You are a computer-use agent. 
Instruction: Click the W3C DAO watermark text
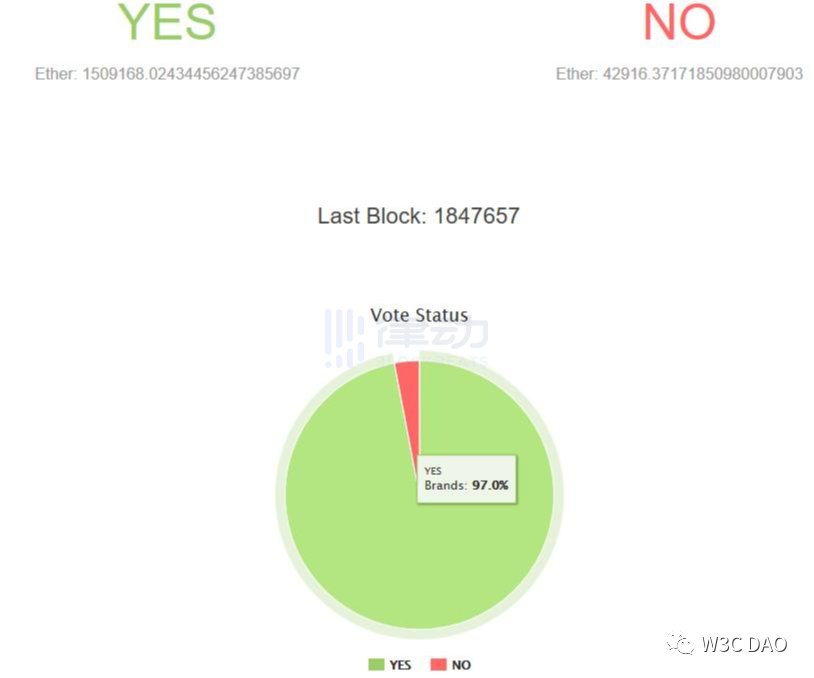point(744,644)
